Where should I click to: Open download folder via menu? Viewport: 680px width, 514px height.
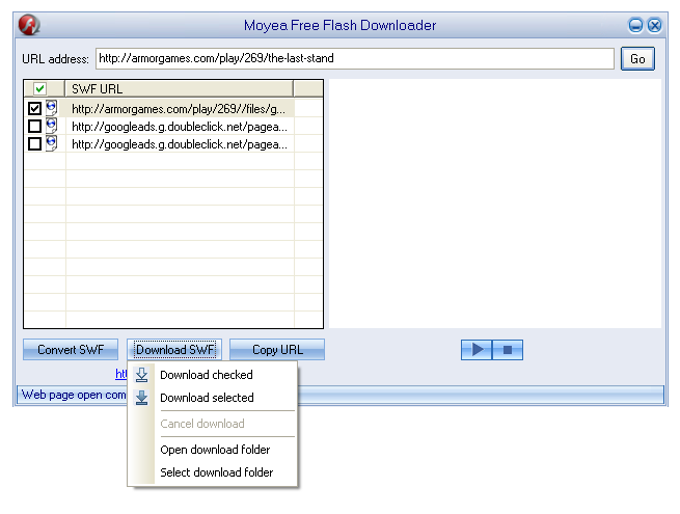click(x=213, y=449)
